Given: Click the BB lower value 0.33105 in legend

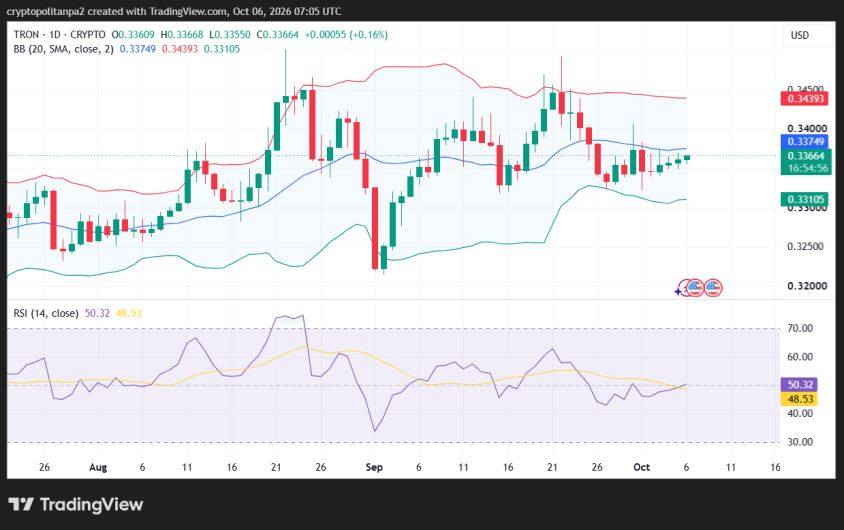Looking at the screenshot, I should (222, 49).
